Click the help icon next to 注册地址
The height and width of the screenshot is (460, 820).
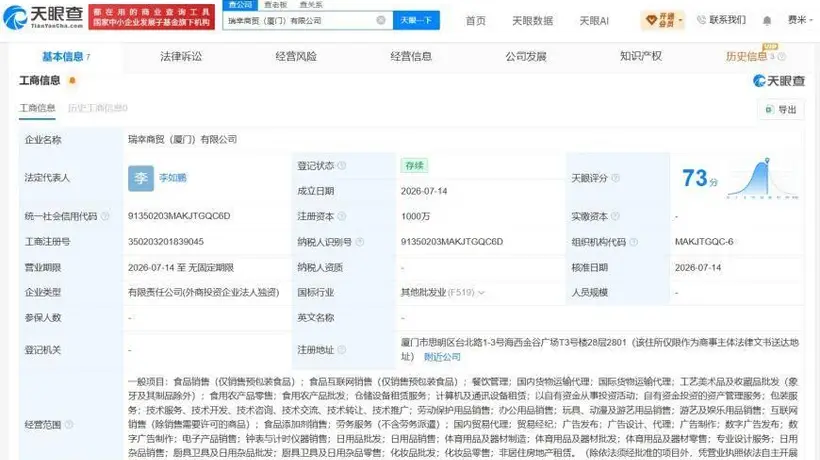[x=341, y=350]
